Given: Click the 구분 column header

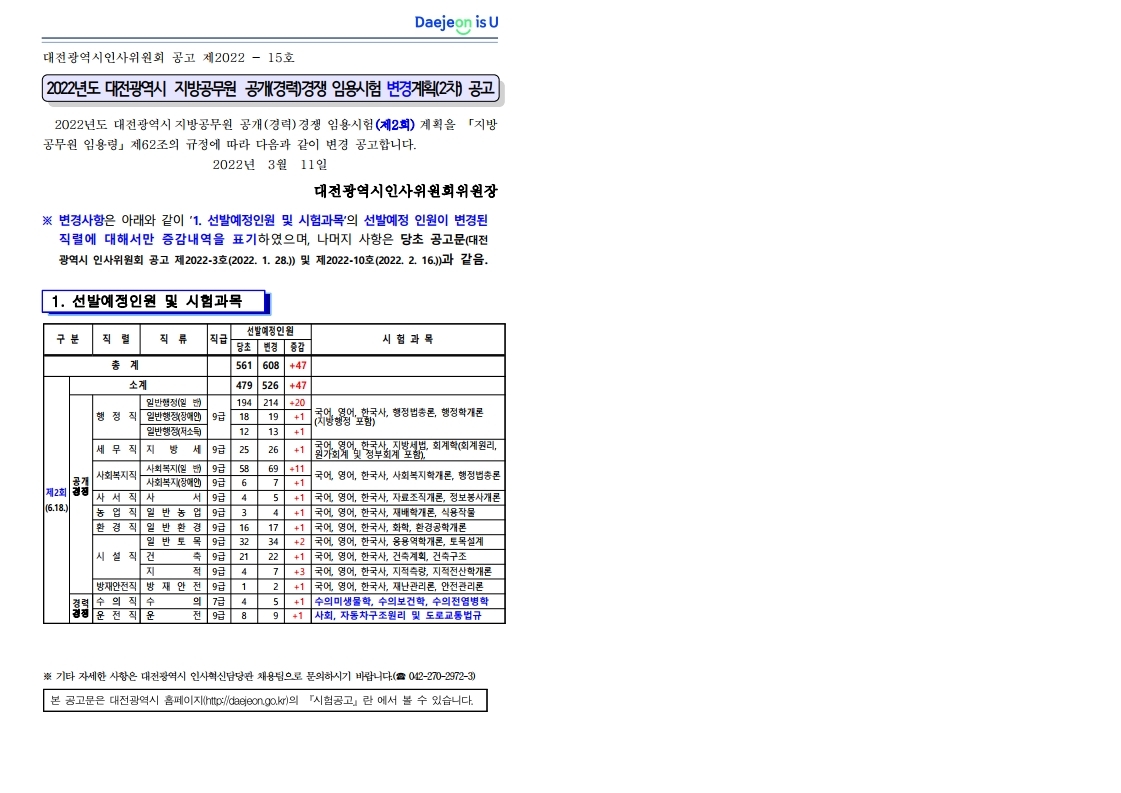Looking at the screenshot, I should pyautogui.click(x=67, y=339).
